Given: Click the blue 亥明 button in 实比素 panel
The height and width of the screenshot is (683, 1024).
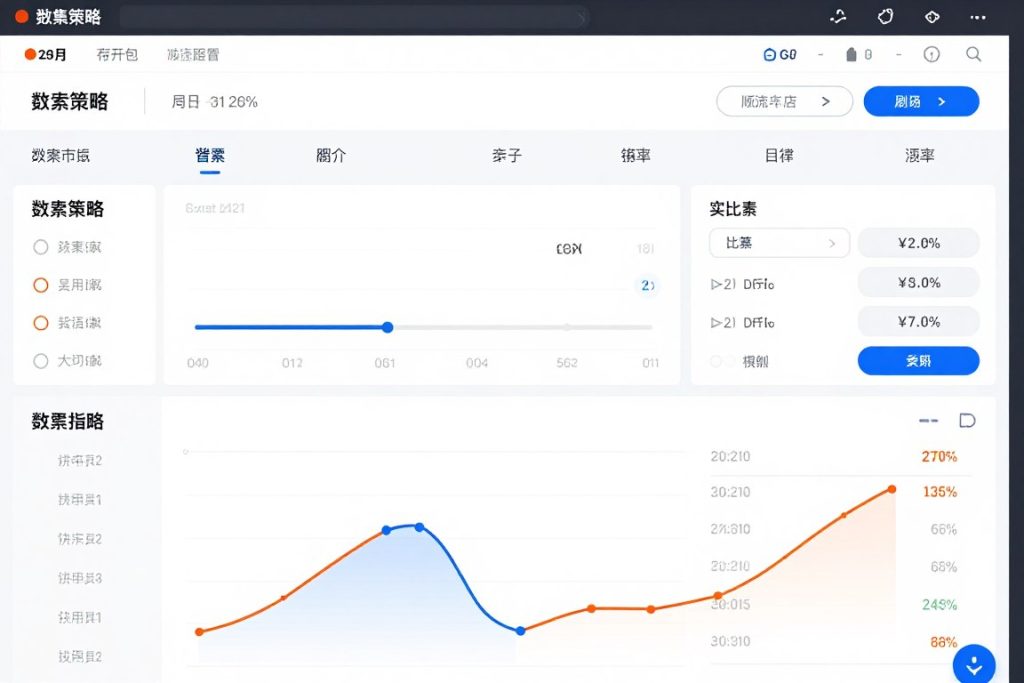Looking at the screenshot, I should [x=918, y=361].
